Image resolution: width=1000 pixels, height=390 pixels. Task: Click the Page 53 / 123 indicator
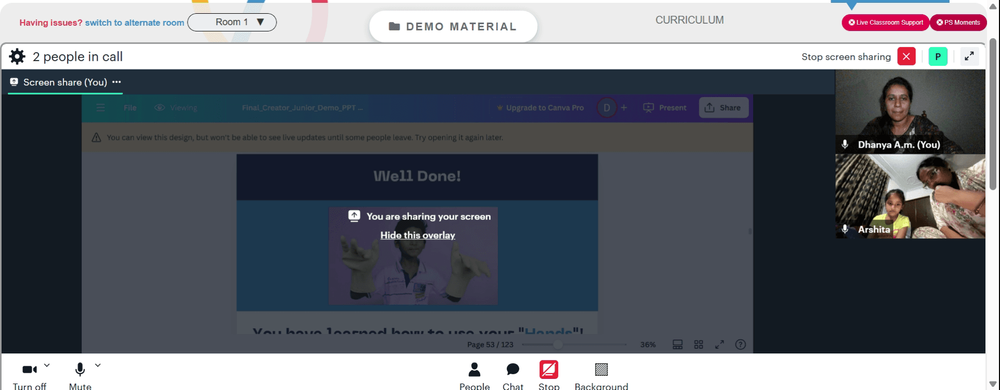pos(490,344)
